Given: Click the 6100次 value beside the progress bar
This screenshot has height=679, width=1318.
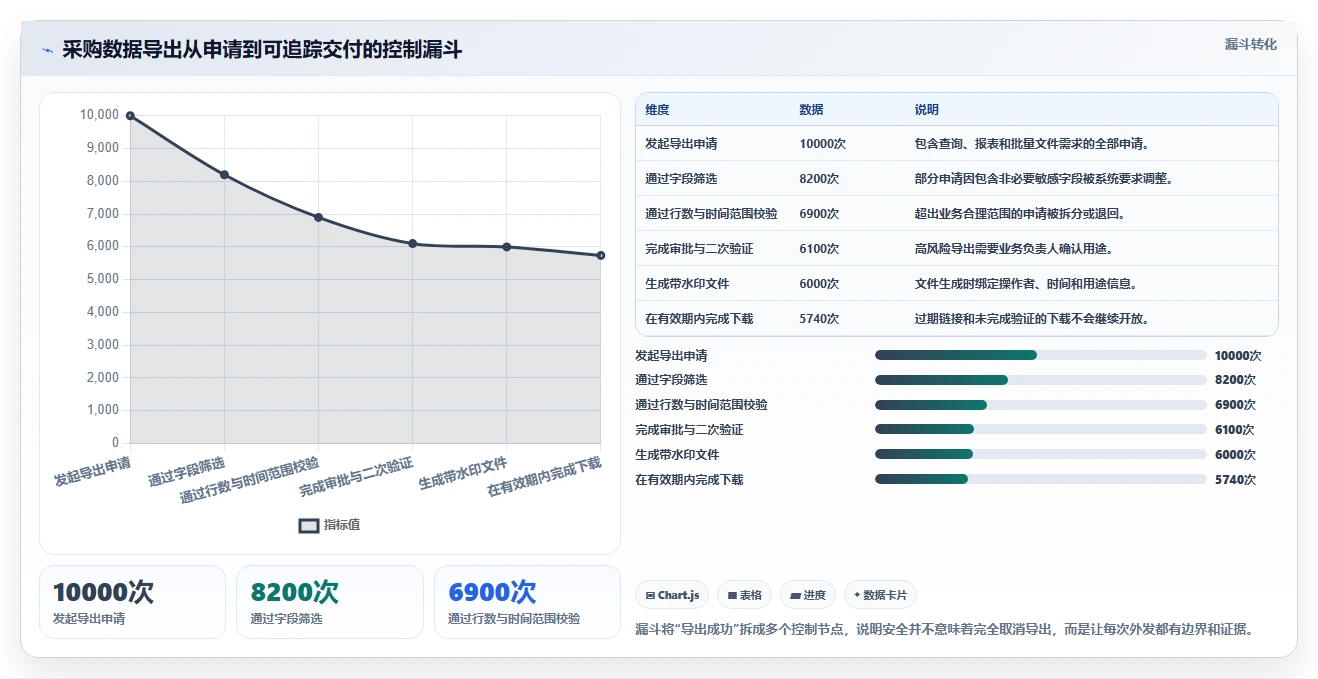Looking at the screenshot, I should coord(1235,430).
